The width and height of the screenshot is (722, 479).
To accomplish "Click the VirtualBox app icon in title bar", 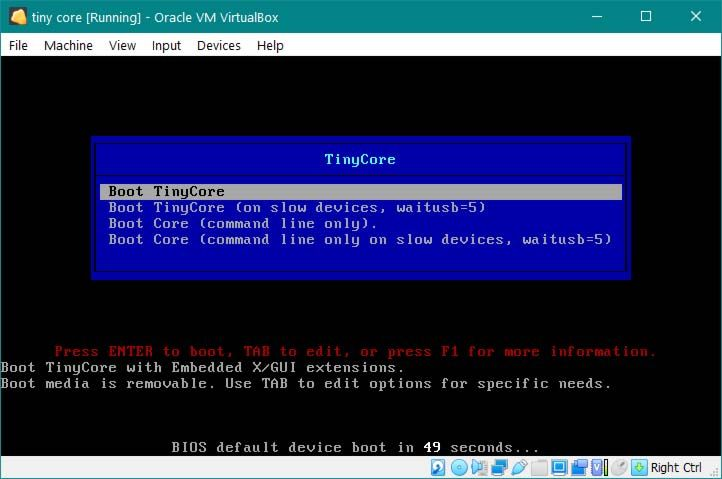I will pyautogui.click(x=18, y=17).
